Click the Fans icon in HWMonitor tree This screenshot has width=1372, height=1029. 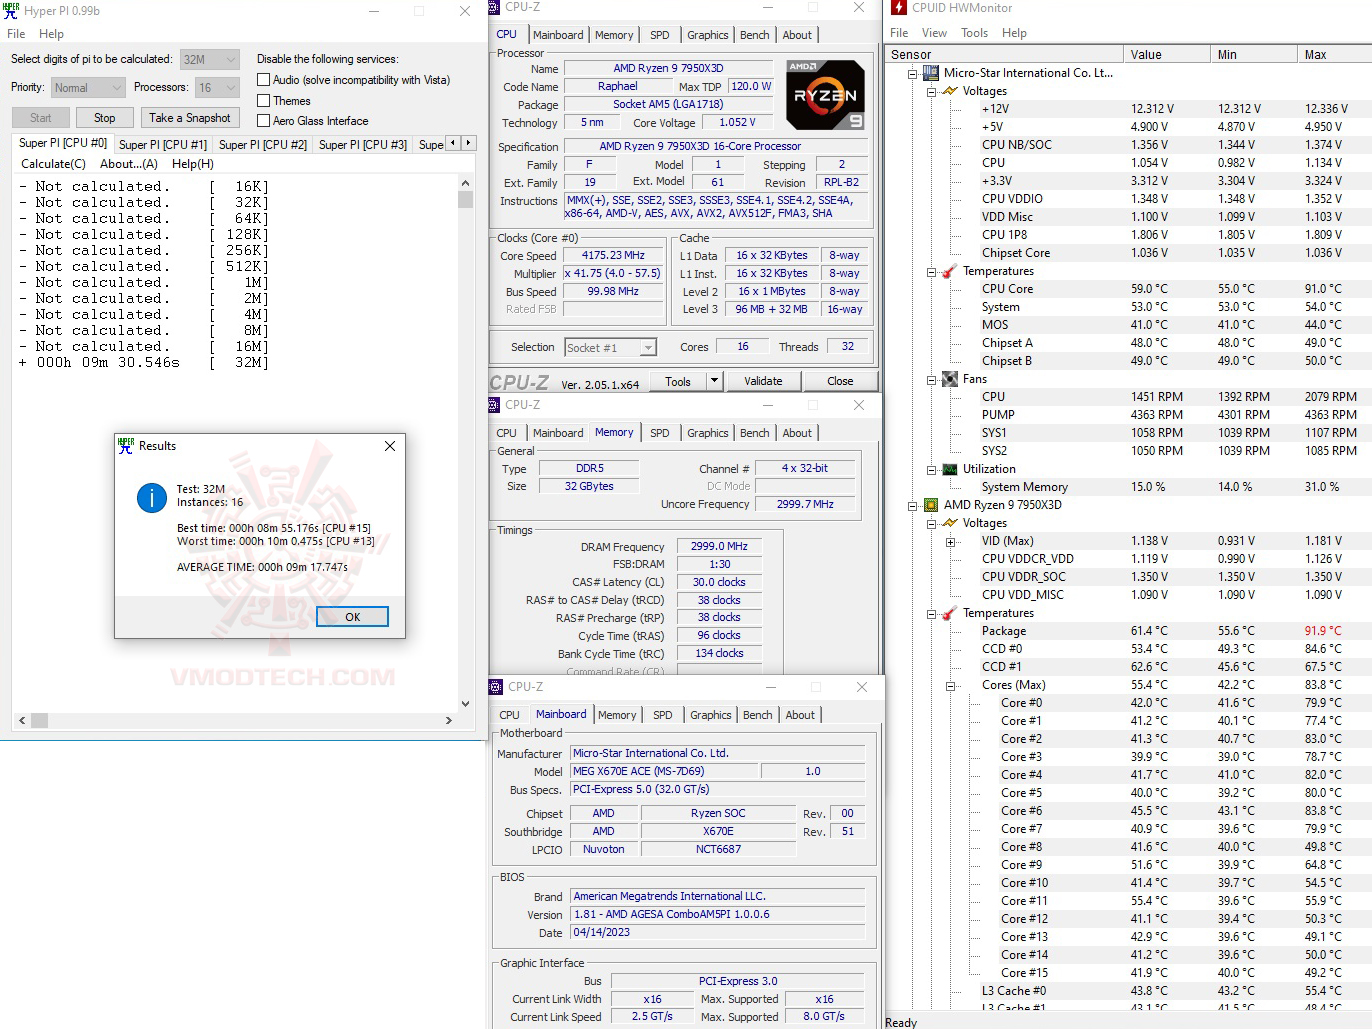[950, 379]
